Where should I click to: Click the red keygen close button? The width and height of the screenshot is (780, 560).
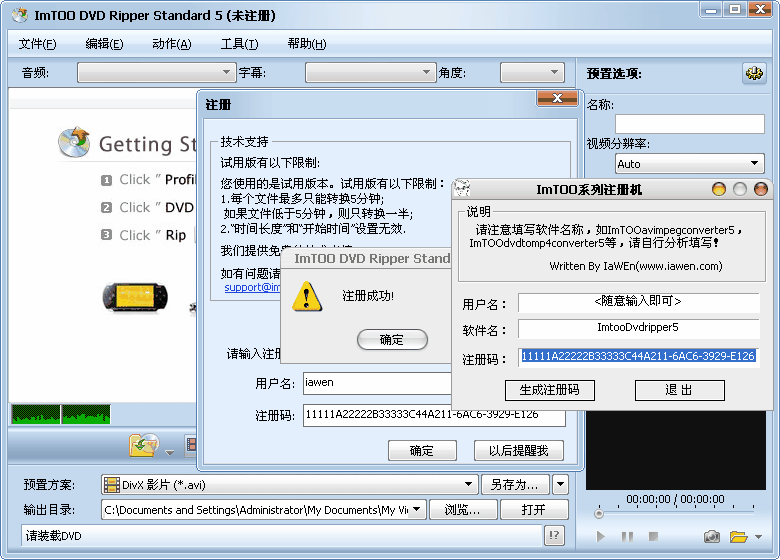tap(761, 189)
